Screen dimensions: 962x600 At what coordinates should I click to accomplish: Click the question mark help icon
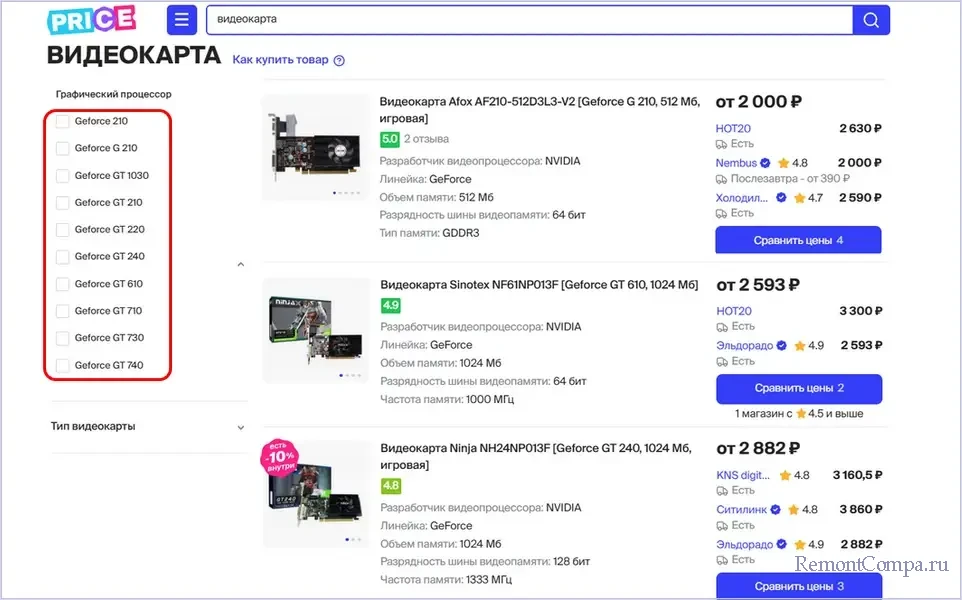point(339,60)
